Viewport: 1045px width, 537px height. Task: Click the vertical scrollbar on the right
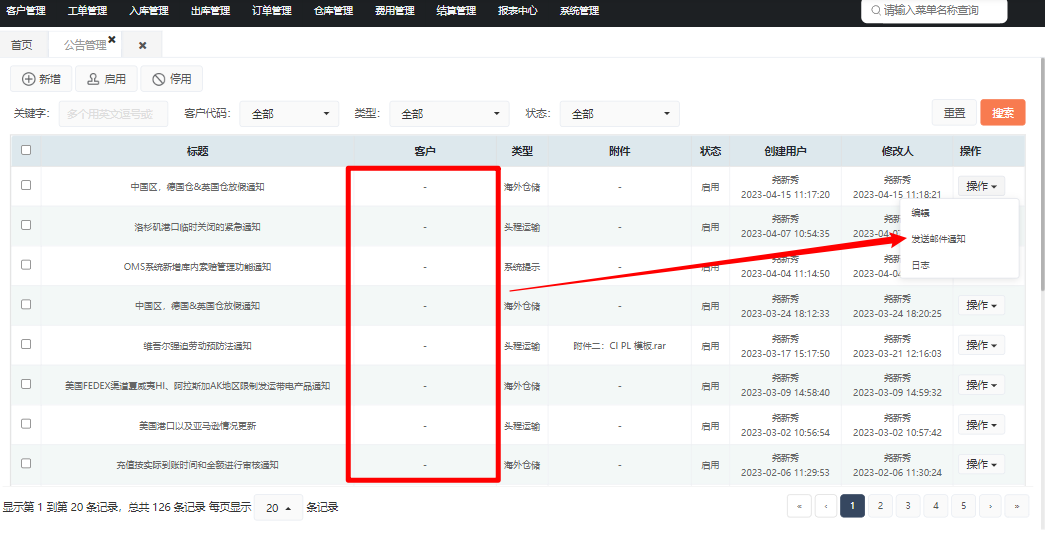1041,177
